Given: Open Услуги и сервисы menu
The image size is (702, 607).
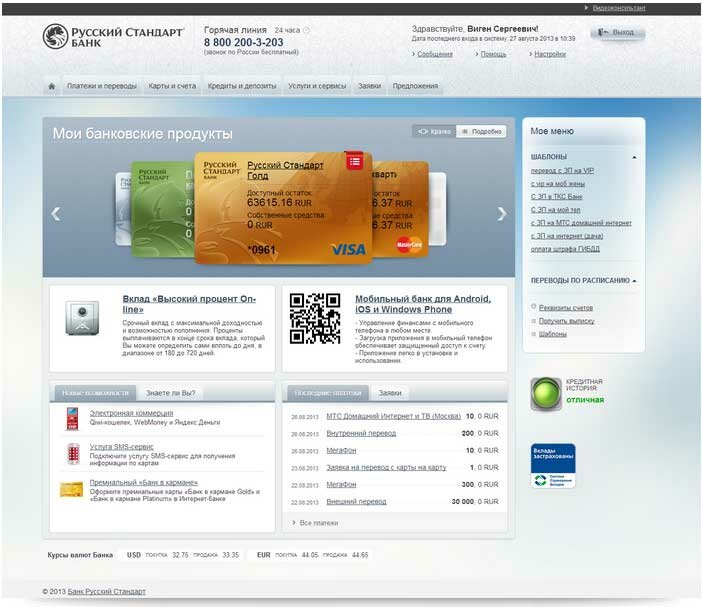Looking at the screenshot, I should pyautogui.click(x=317, y=86).
